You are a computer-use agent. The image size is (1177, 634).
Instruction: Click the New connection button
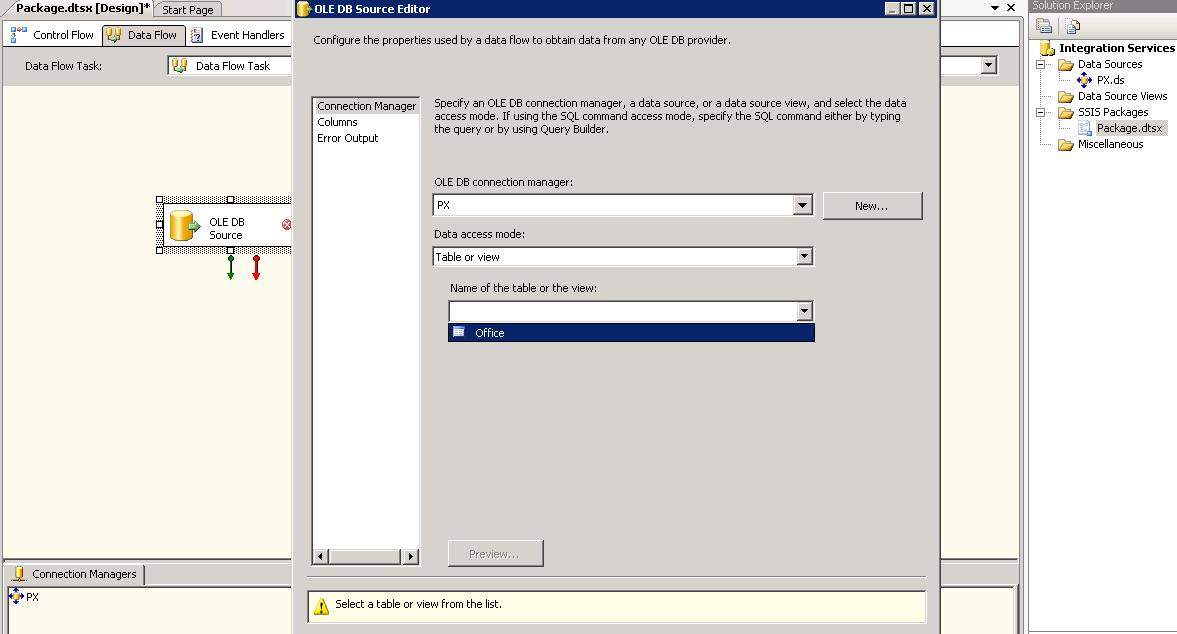(872, 205)
